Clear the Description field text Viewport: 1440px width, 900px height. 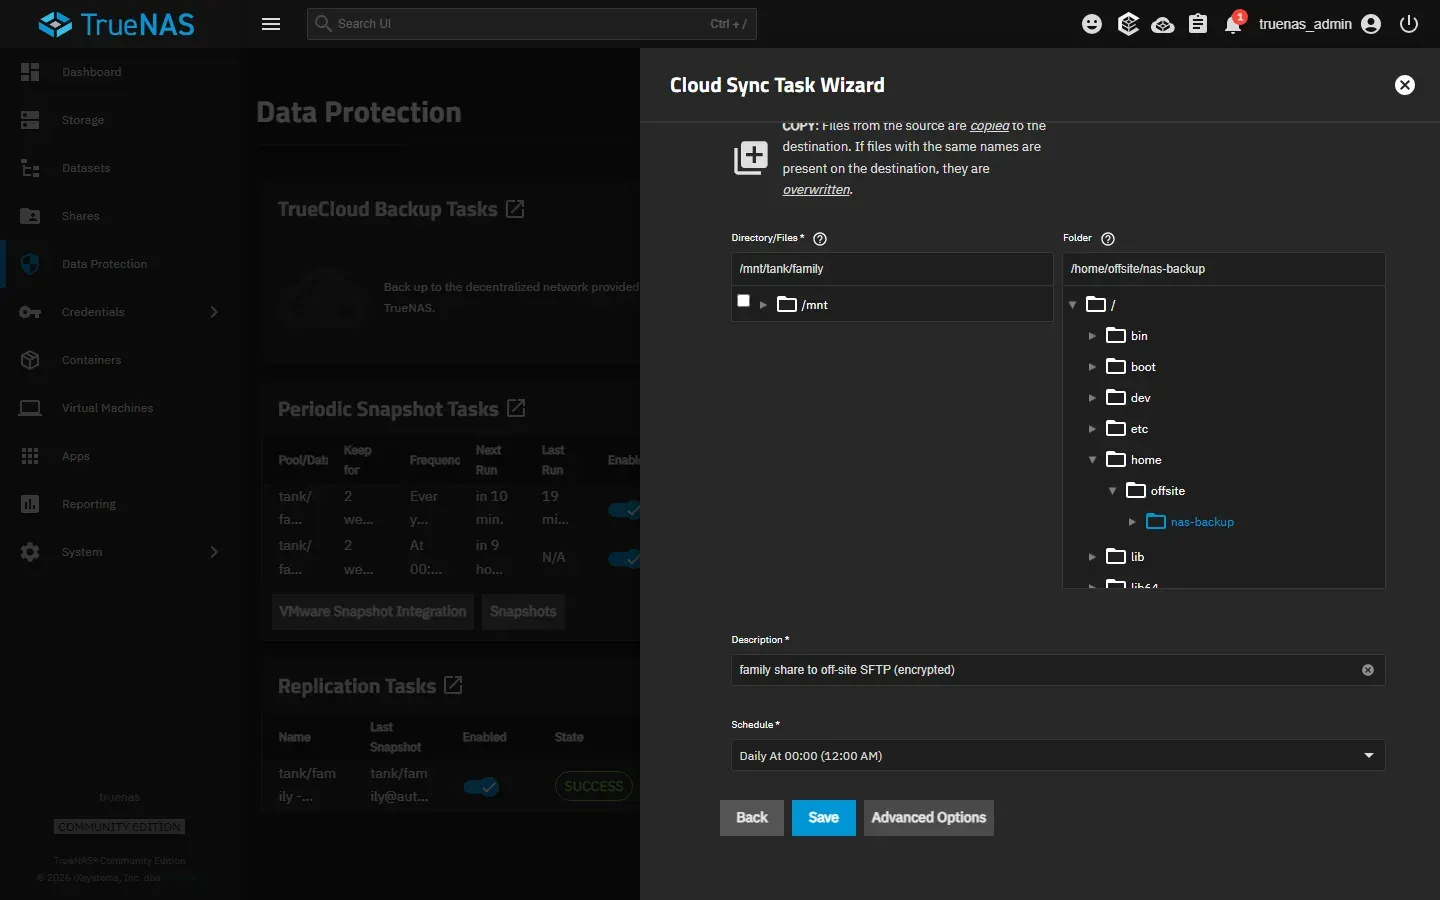click(x=1368, y=670)
